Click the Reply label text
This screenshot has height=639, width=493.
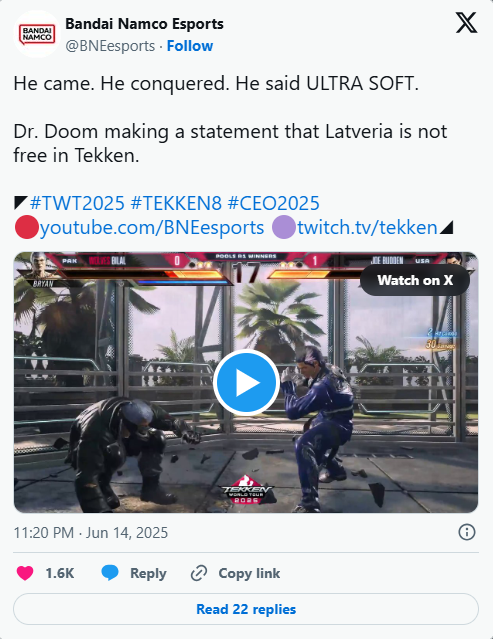(148, 573)
